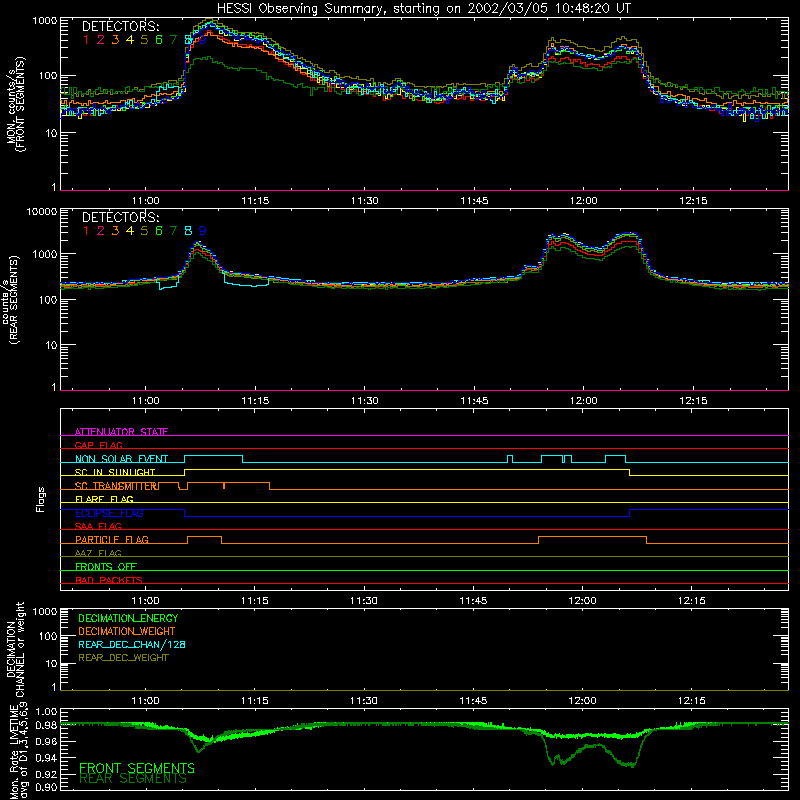Click the ATTENUATOR_STATE flag label

point(121,432)
